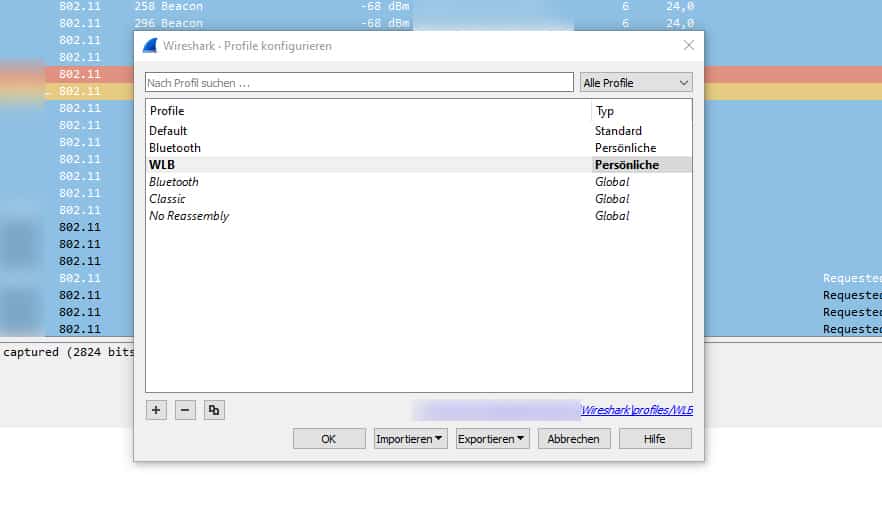The width and height of the screenshot is (882, 519).
Task: Click Global type of Classic profile
Action: pos(612,198)
